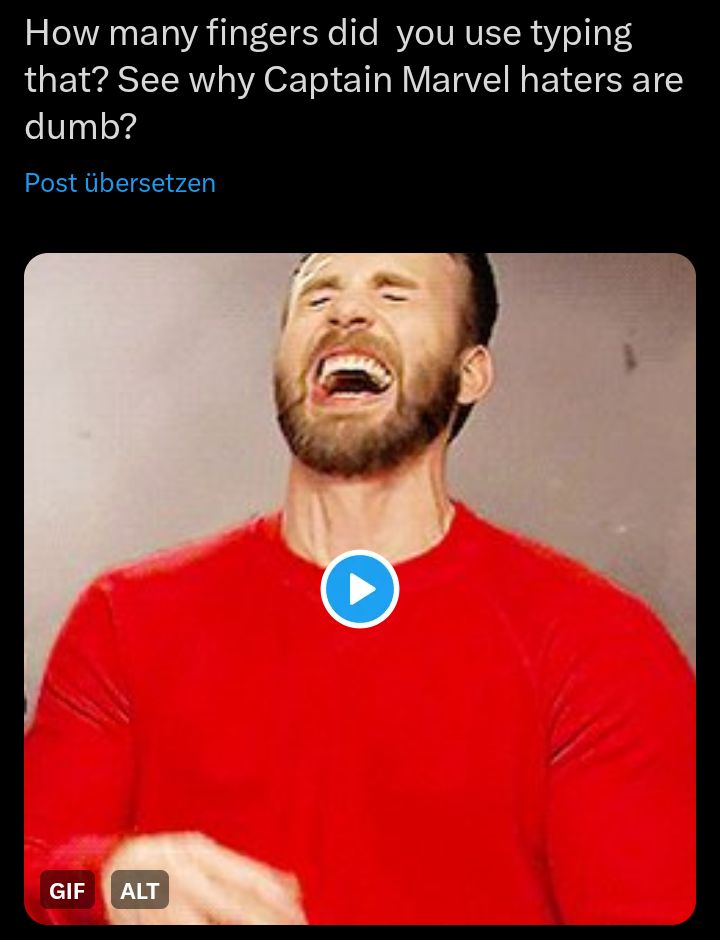Click the "See why" text in the post
This screenshot has height=940, width=720.
[186, 80]
